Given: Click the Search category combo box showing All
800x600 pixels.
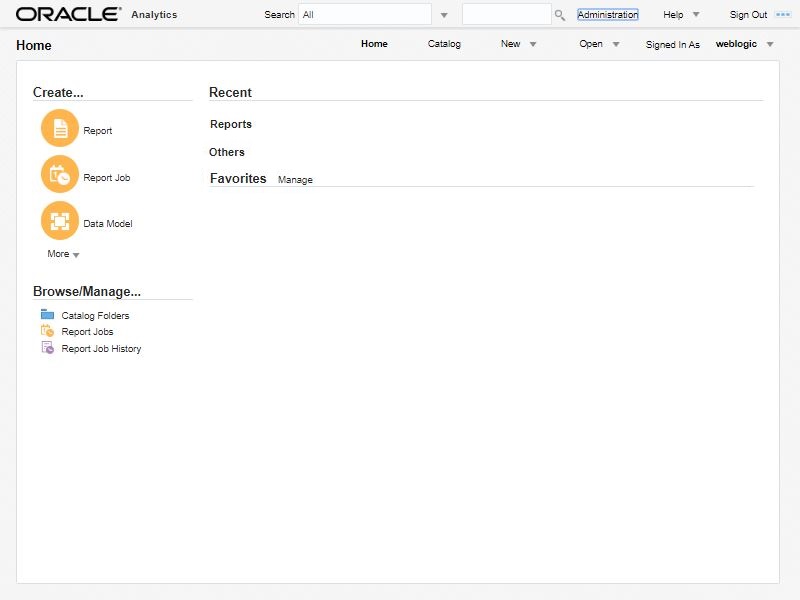Looking at the screenshot, I should 365,14.
